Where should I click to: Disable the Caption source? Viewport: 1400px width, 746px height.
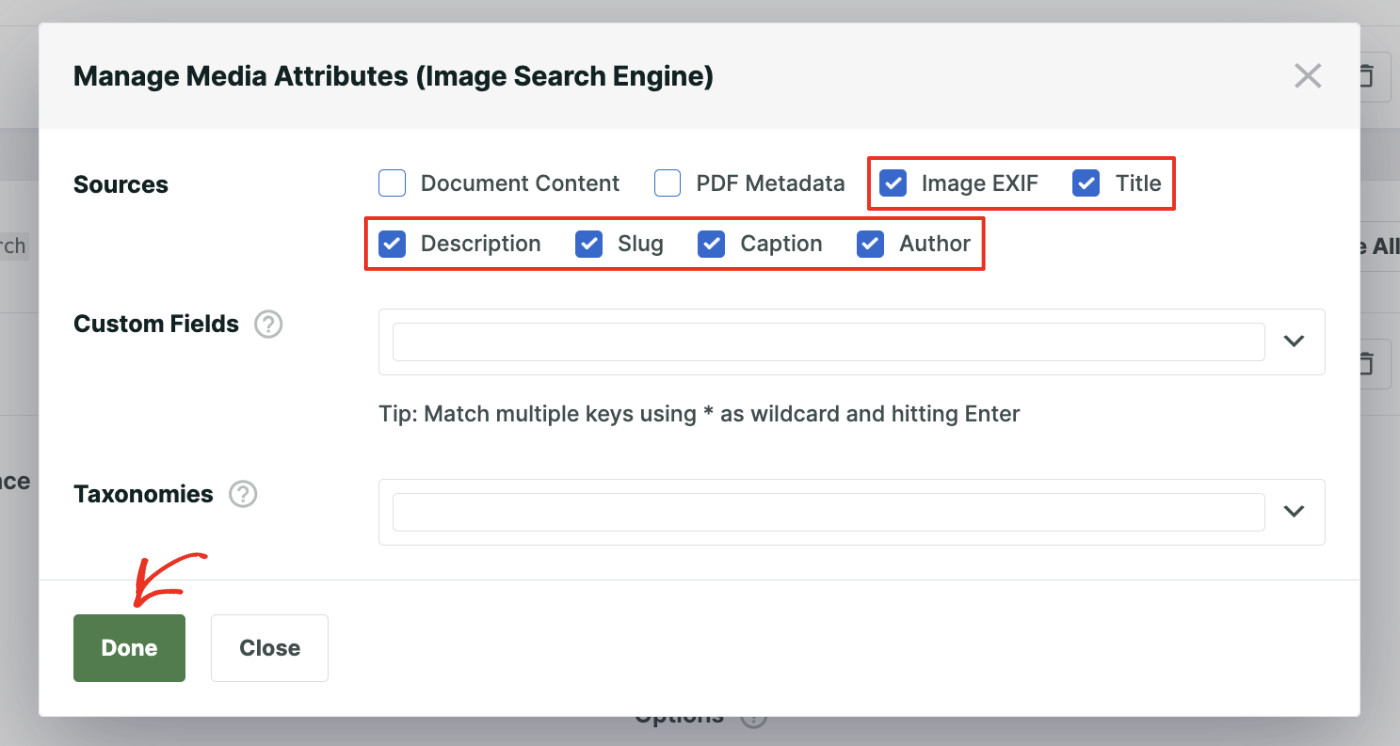tap(711, 243)
